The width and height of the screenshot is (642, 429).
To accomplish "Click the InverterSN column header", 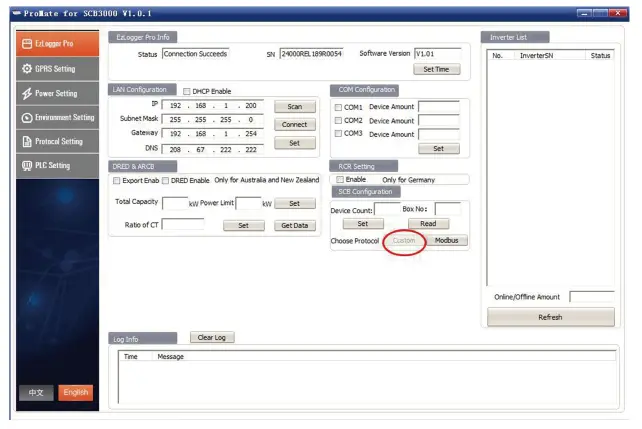I will 549,55.
